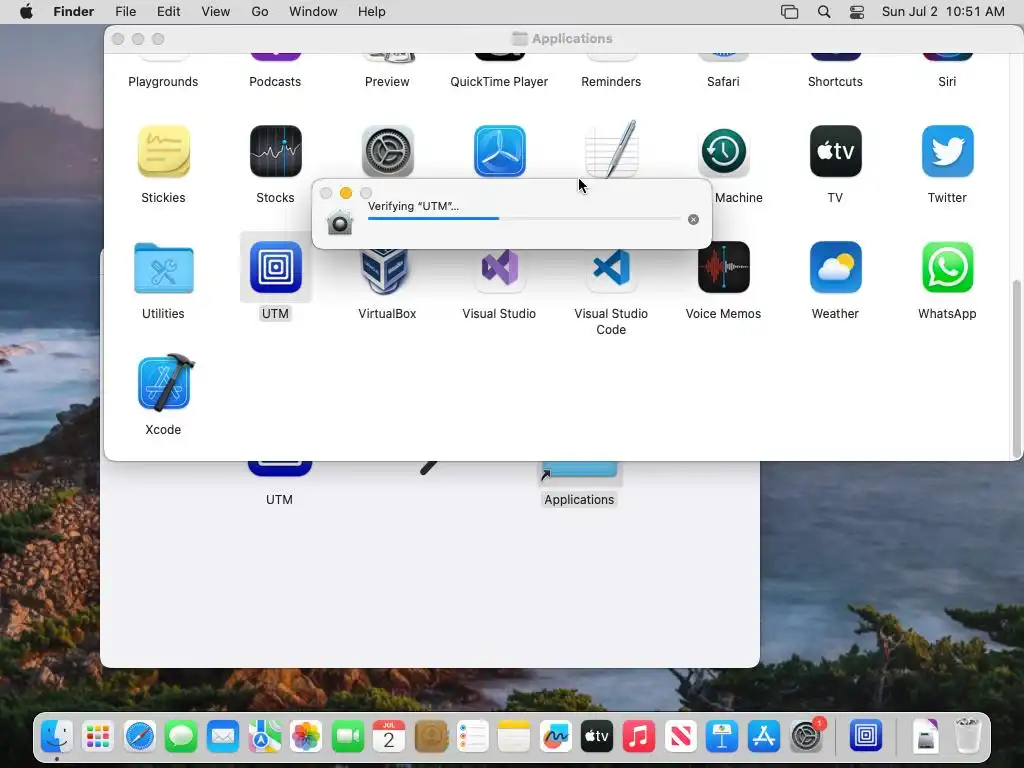Open Safari from the Dock
Screen dimensions: 1024x768
pos(140,737)
